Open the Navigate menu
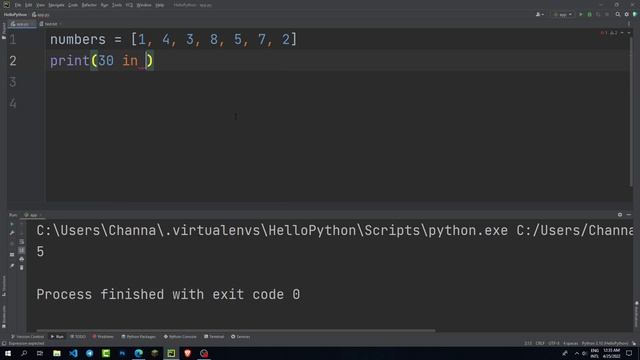The image size is (640, 360). point(56,5)
